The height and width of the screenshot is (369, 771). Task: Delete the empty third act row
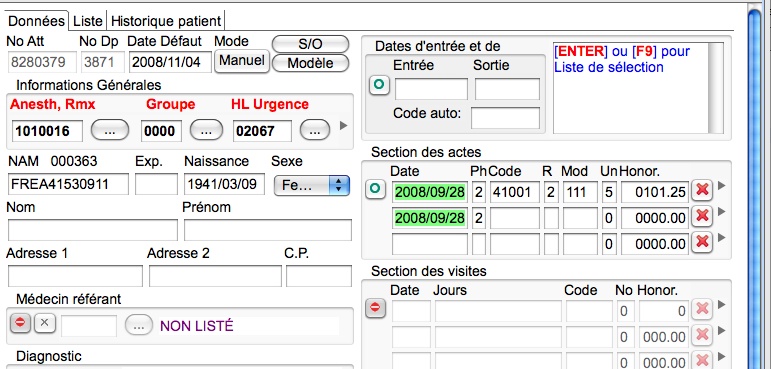(x=702, y=242)
